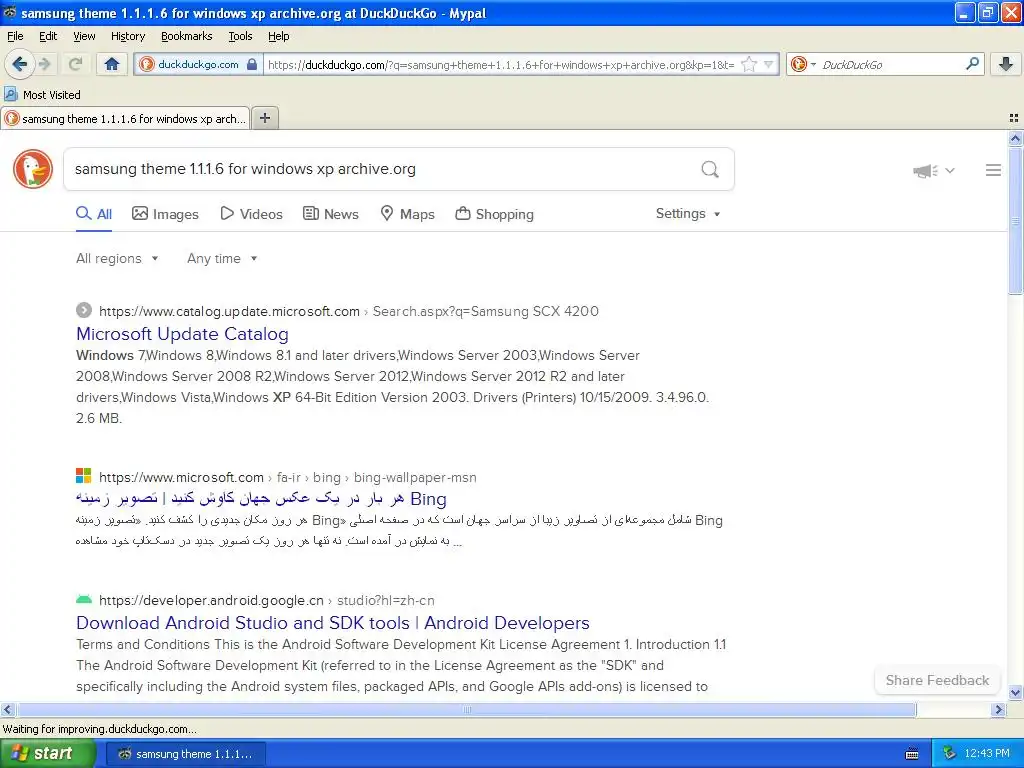
Task: Open a new tab with the plus button
Action: pyautogui.click(x=264, y=118)
